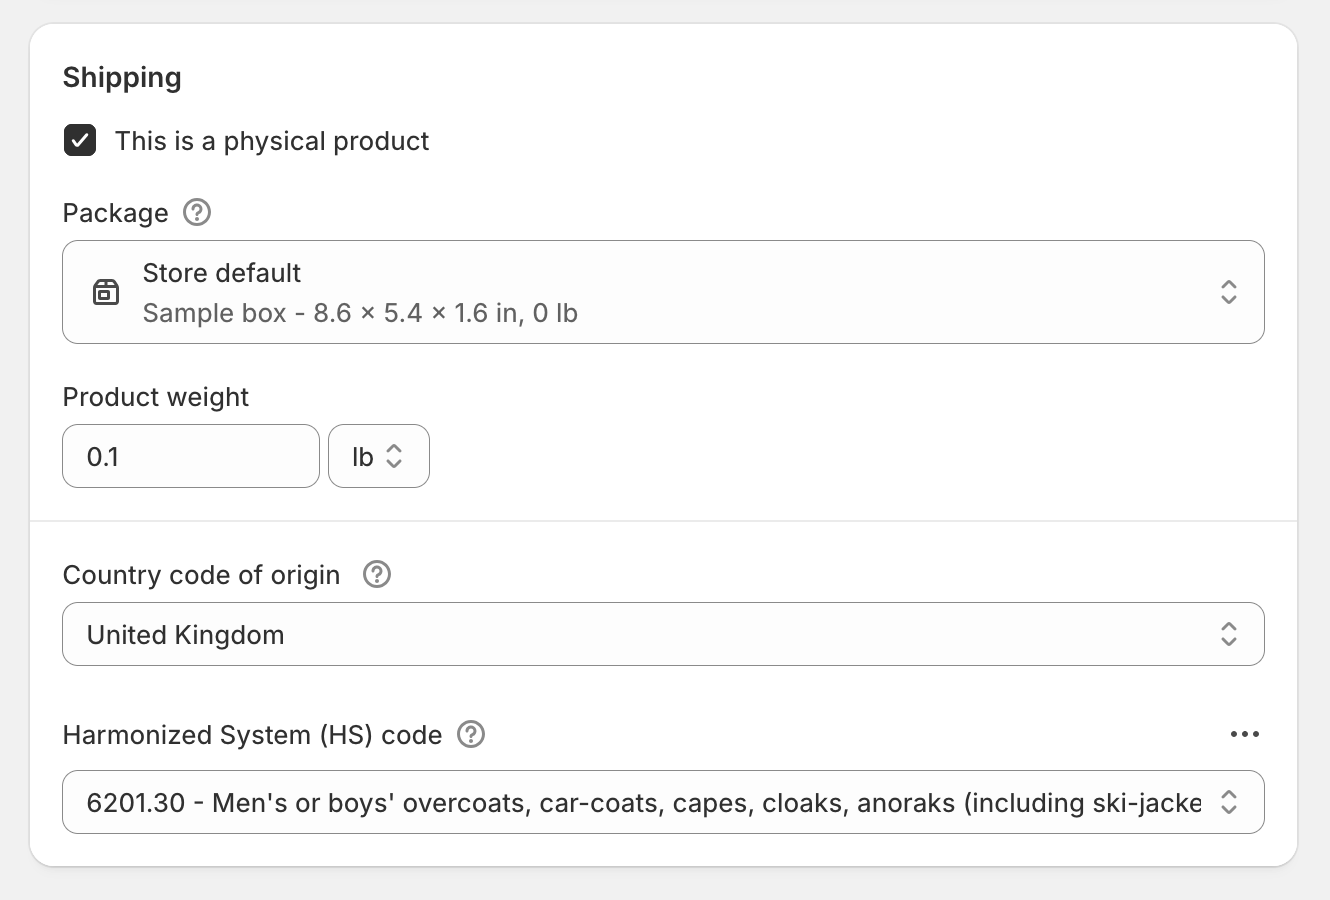
Task: Click the Country code of origin label
Action: pyautogui.click(x=201, y=575)
